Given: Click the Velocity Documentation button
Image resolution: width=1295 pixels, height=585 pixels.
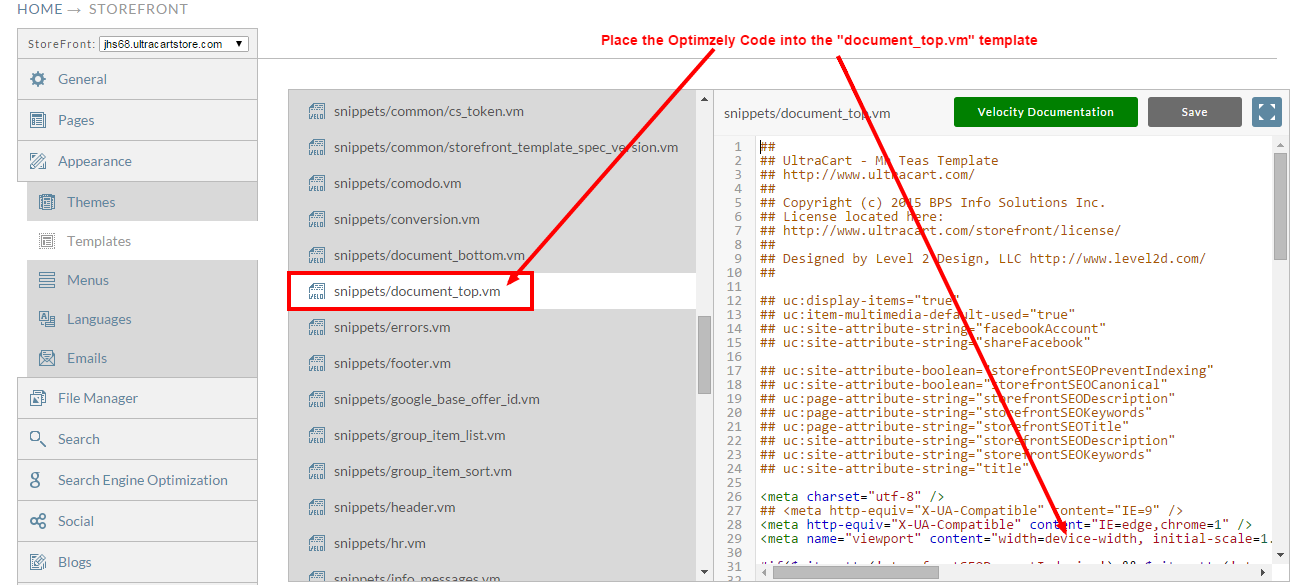Looking at the screenshot, I should pos(1046,112).
